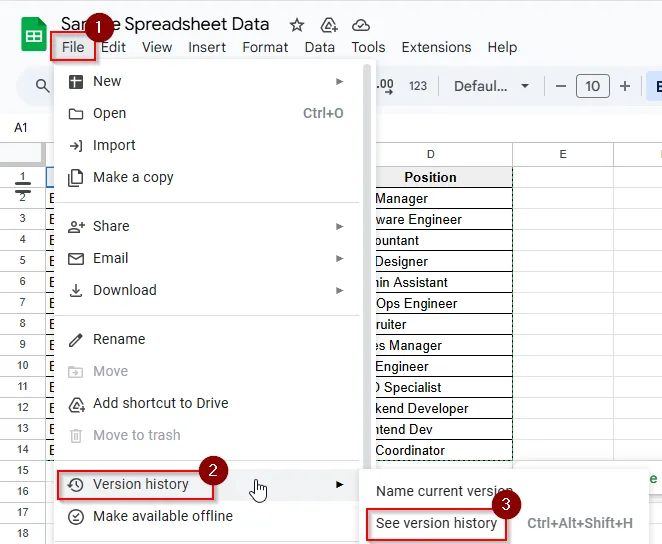
Task: Choose Import in the File menu
Action: tap(207, 146)
